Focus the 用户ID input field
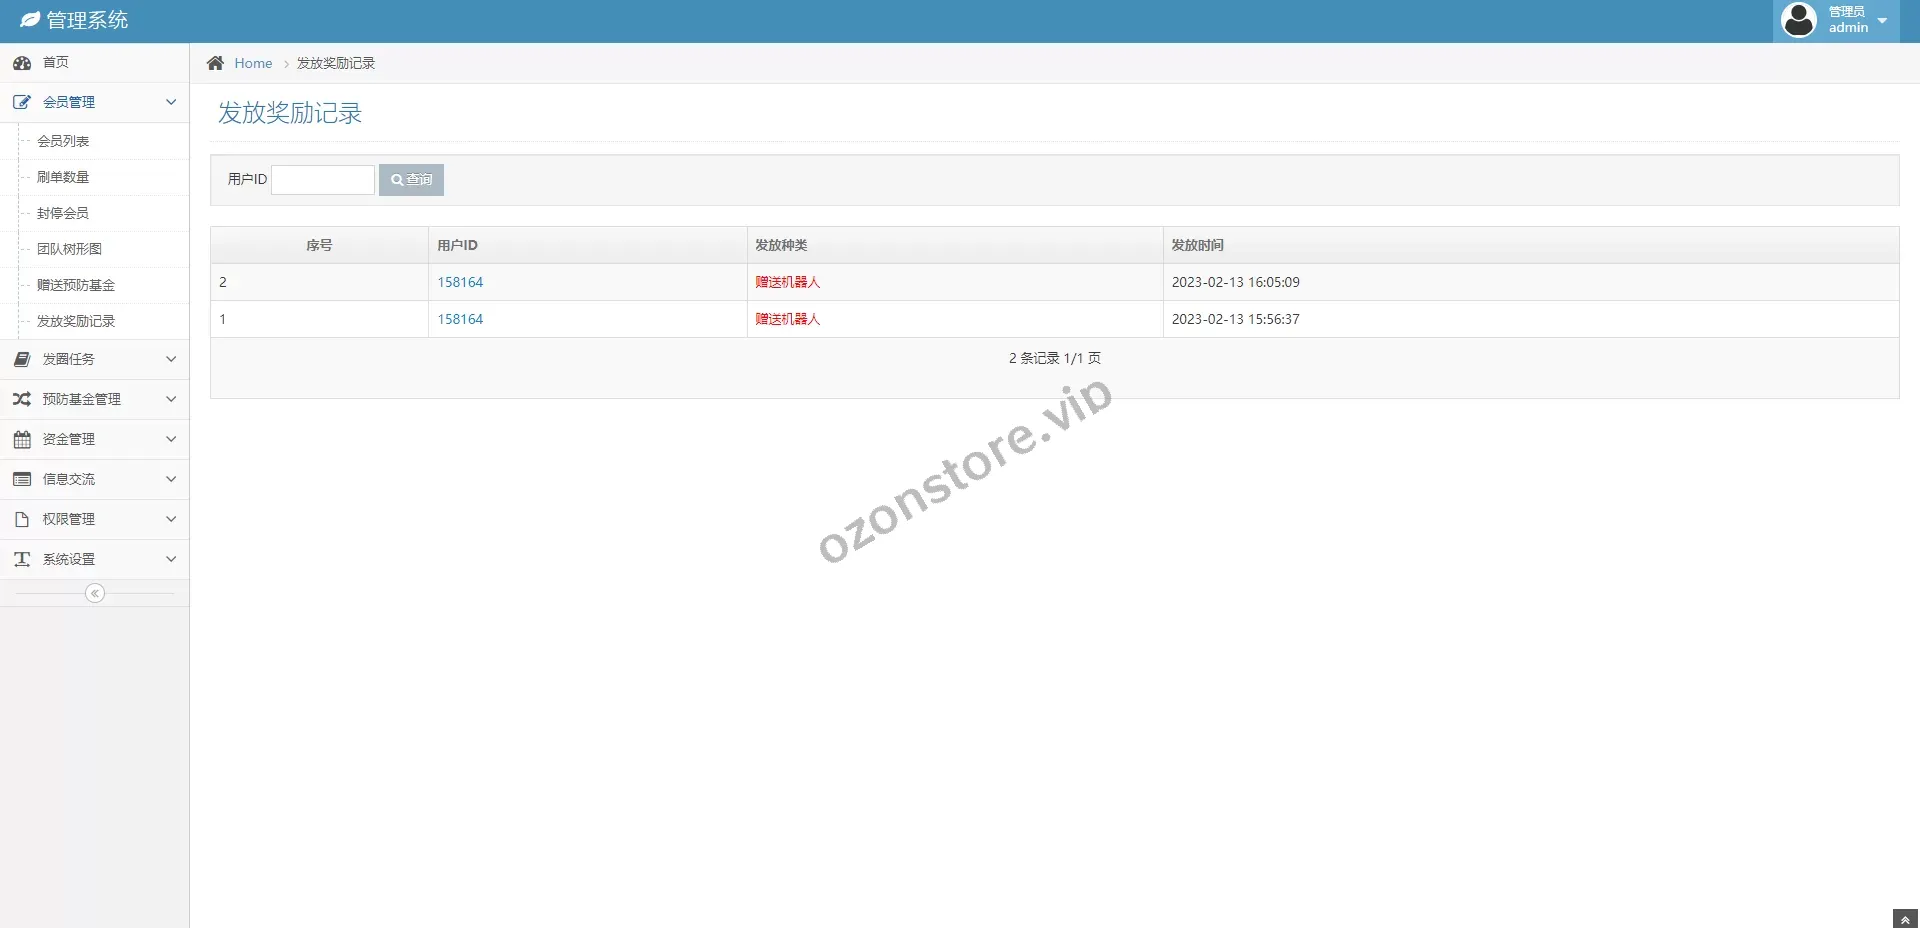The image size is (1920, 928). click(323, 180)
